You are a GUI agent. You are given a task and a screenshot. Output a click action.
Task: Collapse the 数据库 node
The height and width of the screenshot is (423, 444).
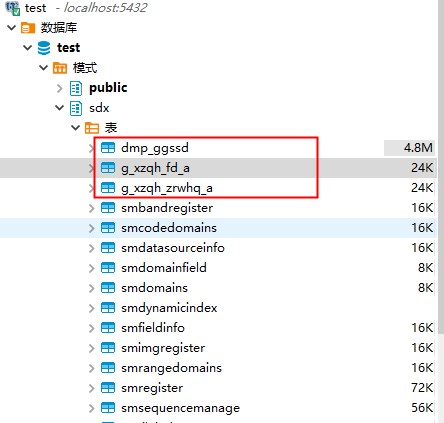pyautogui.click(x=12, y=28)
